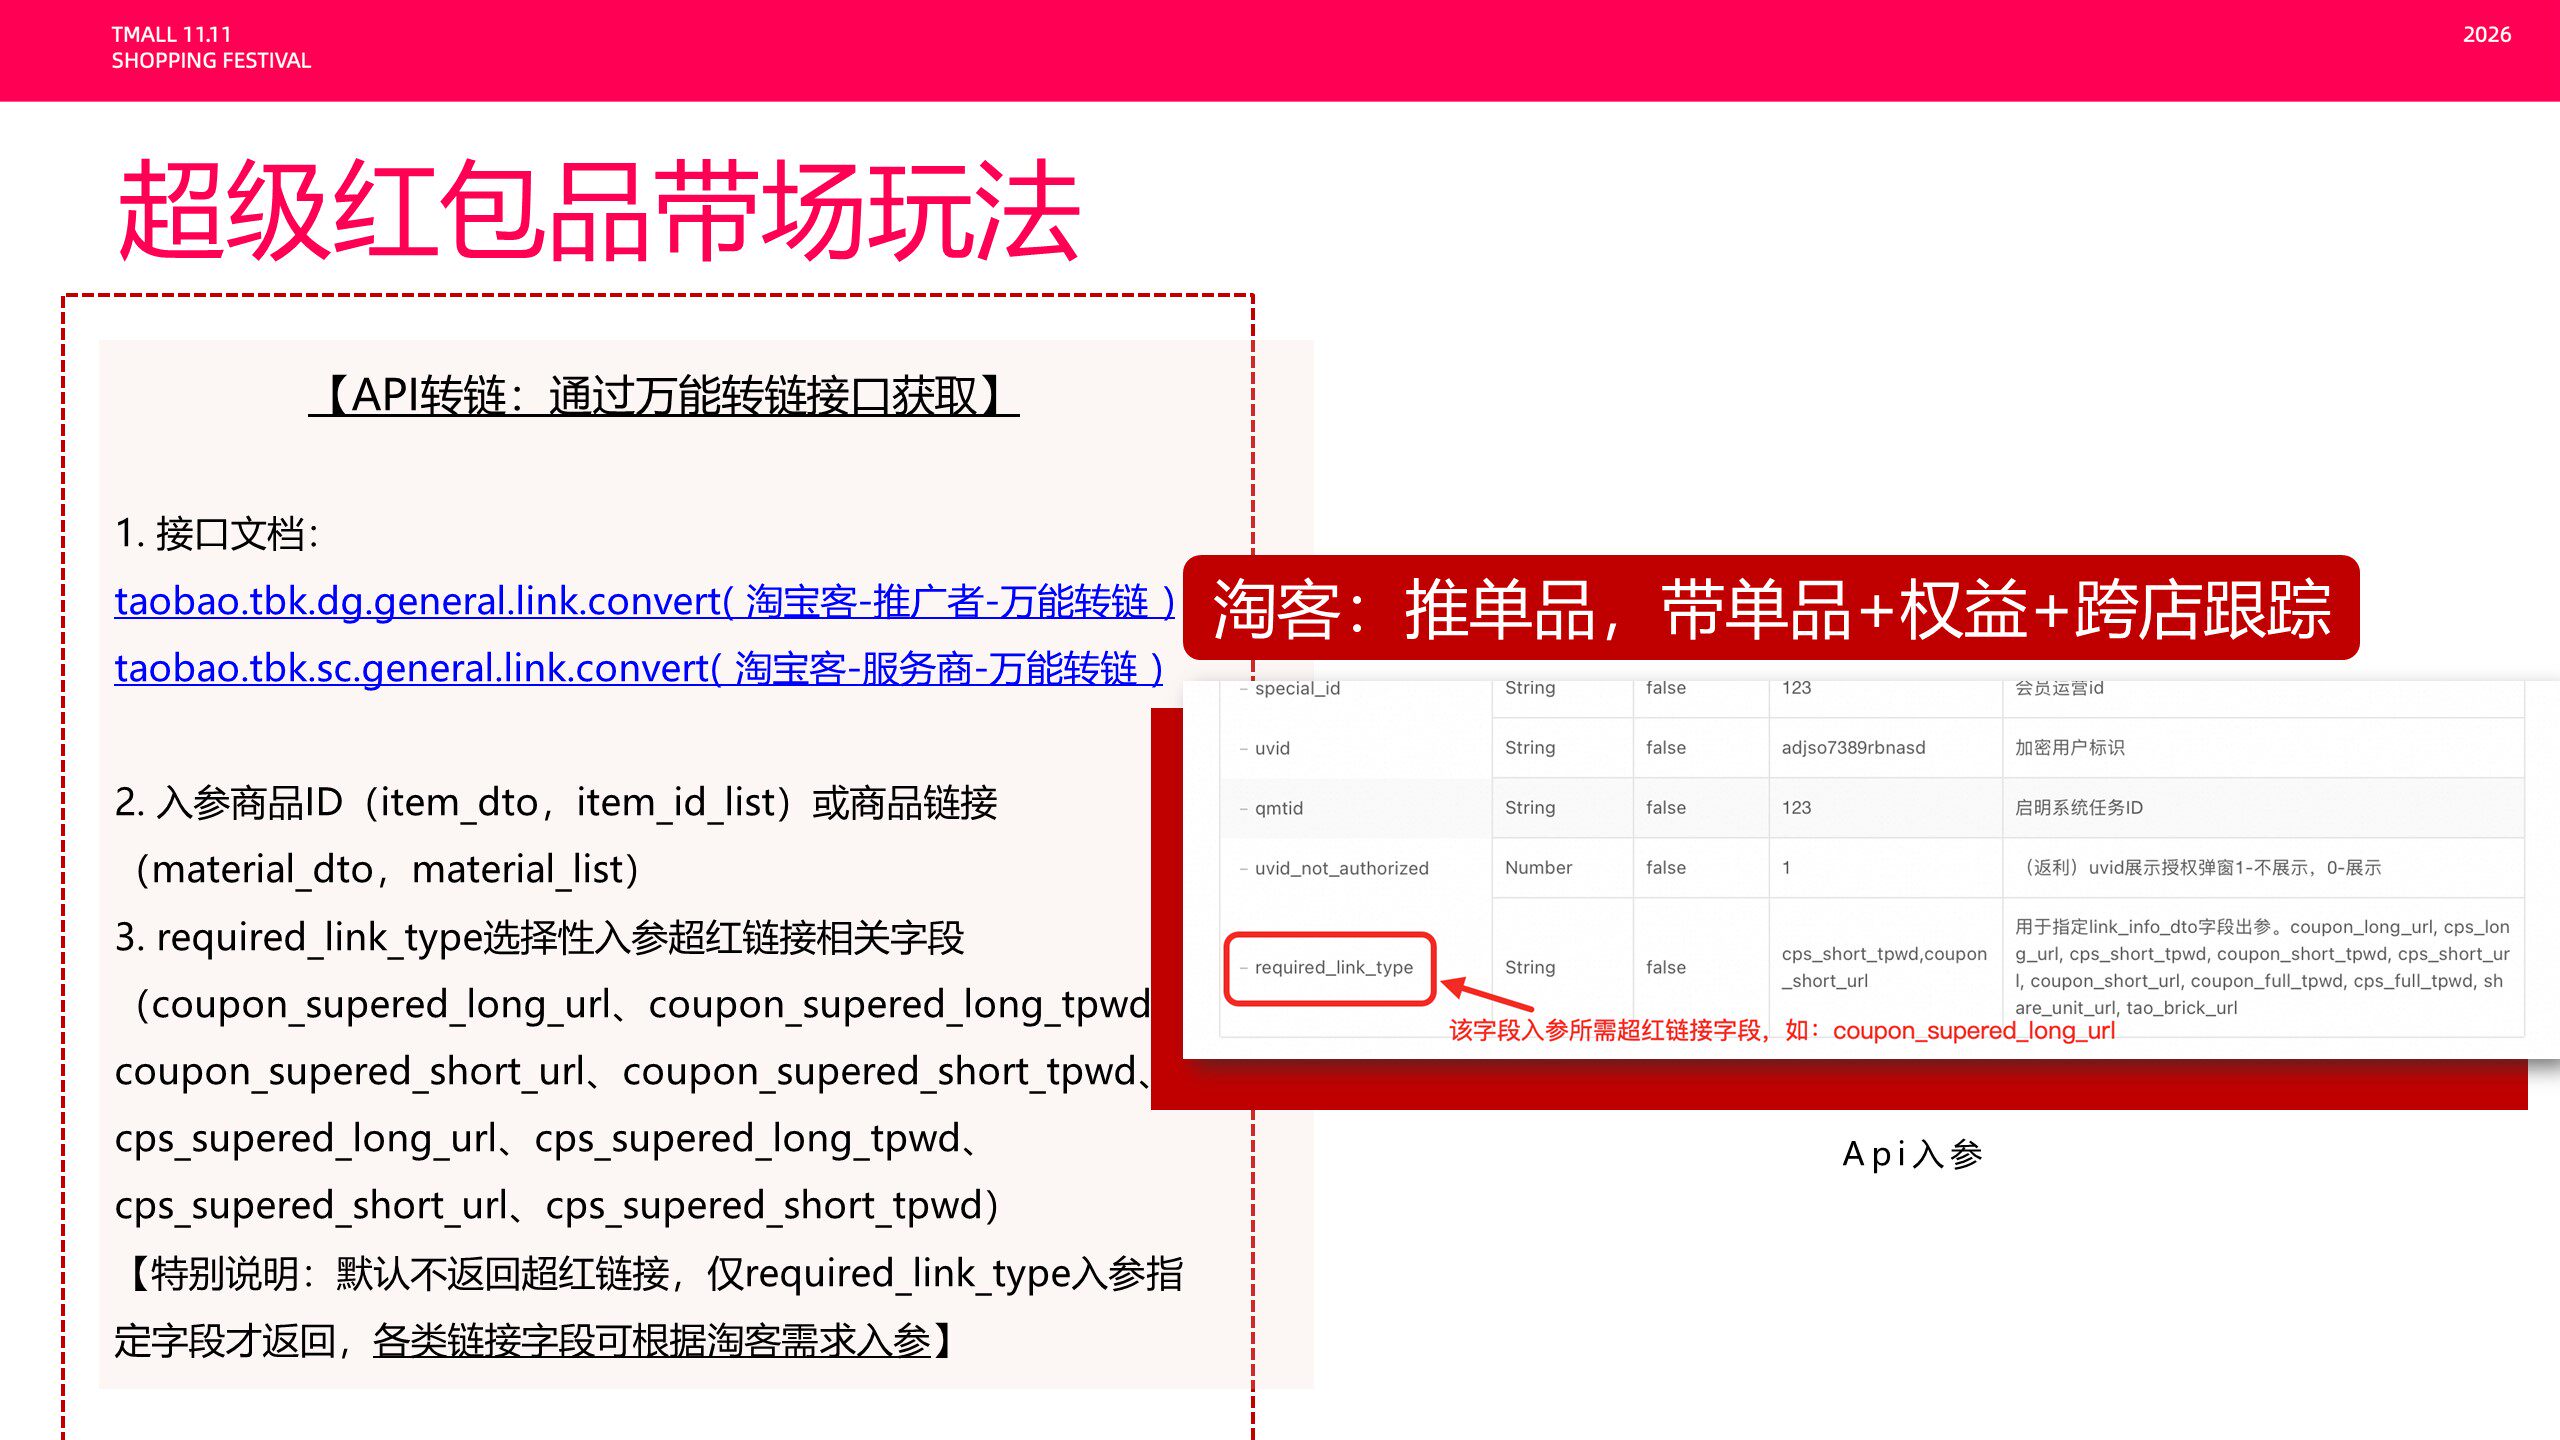Click the 会员运营id description
This screenshot has width=2560, height=1440.
[2058, 687]
